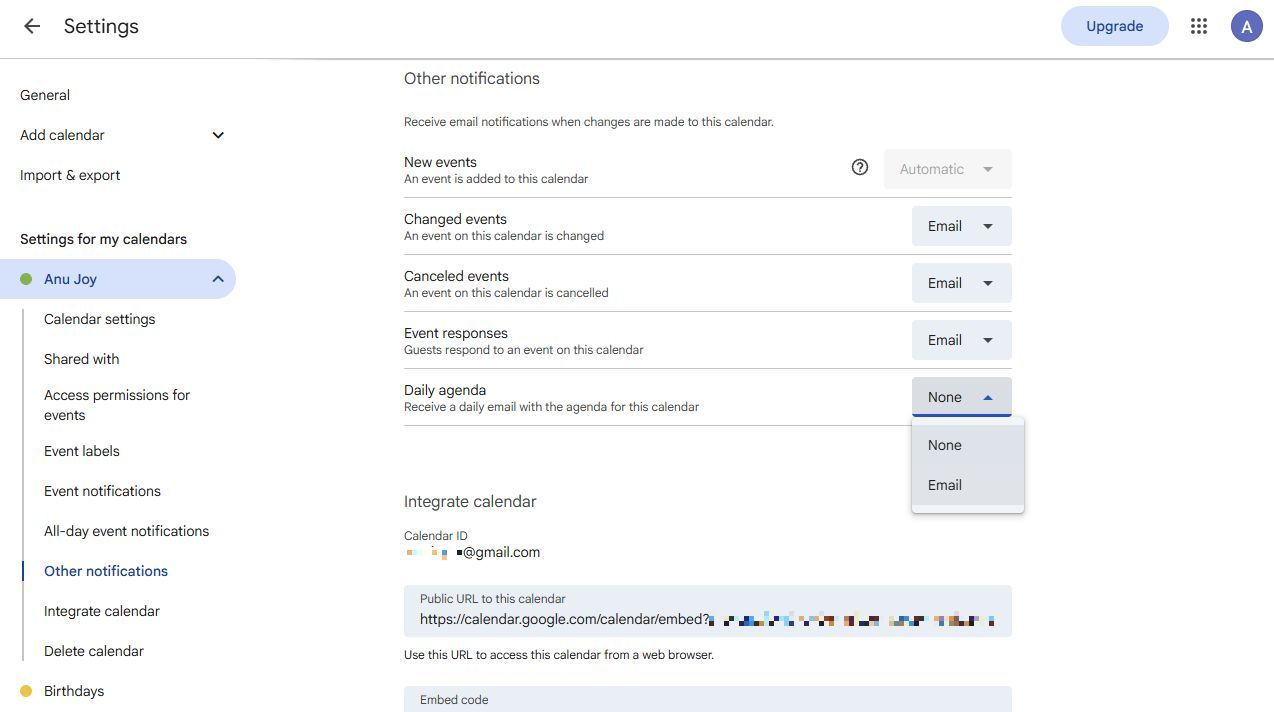Click the disabled New events Automatic dropdown
The height and width of the screenshot is (712, 1274).
click(947, 169)
